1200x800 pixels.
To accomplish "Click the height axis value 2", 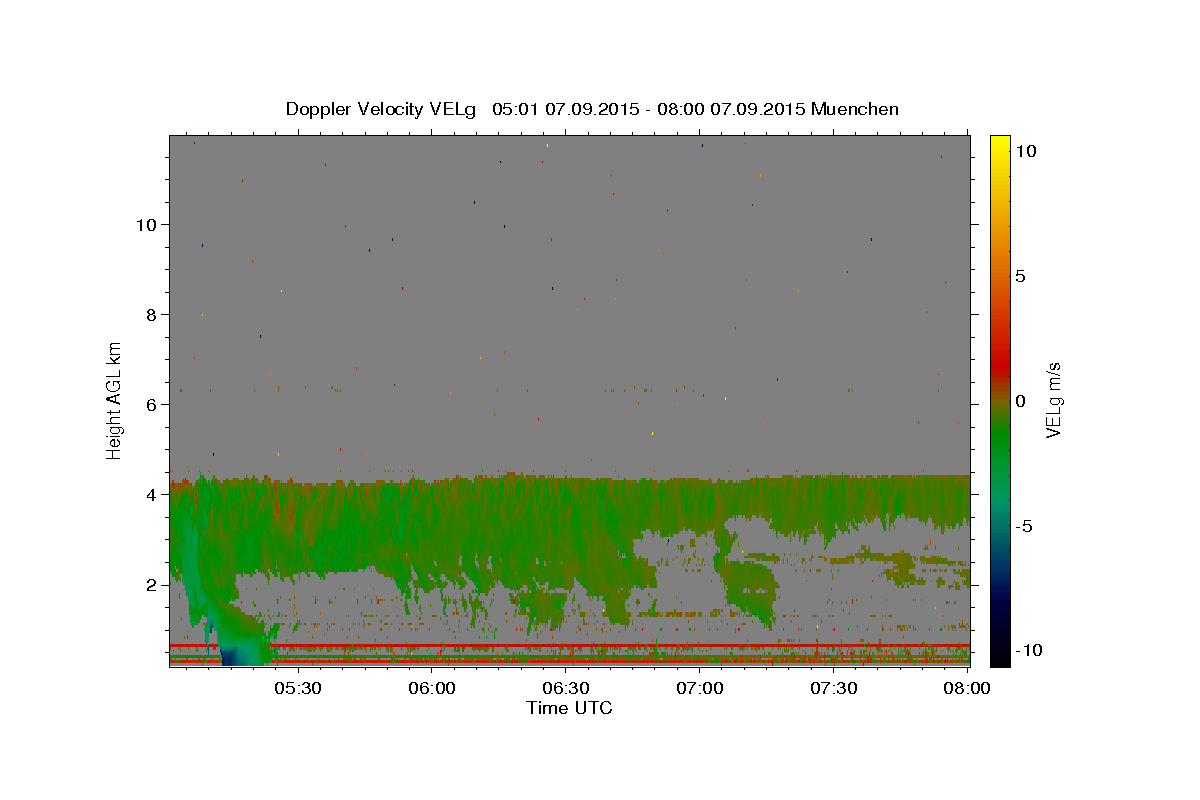I will click(152, 585).
